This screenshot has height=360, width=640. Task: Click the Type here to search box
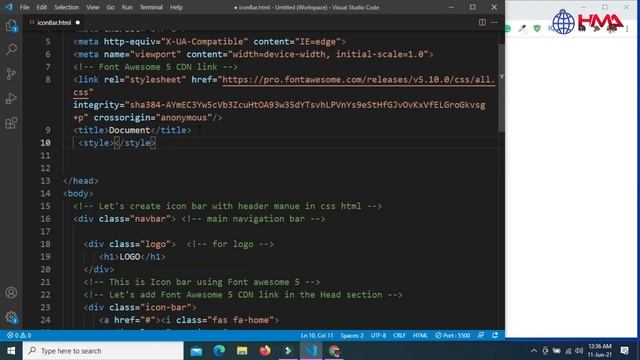(x=103, y=351)
